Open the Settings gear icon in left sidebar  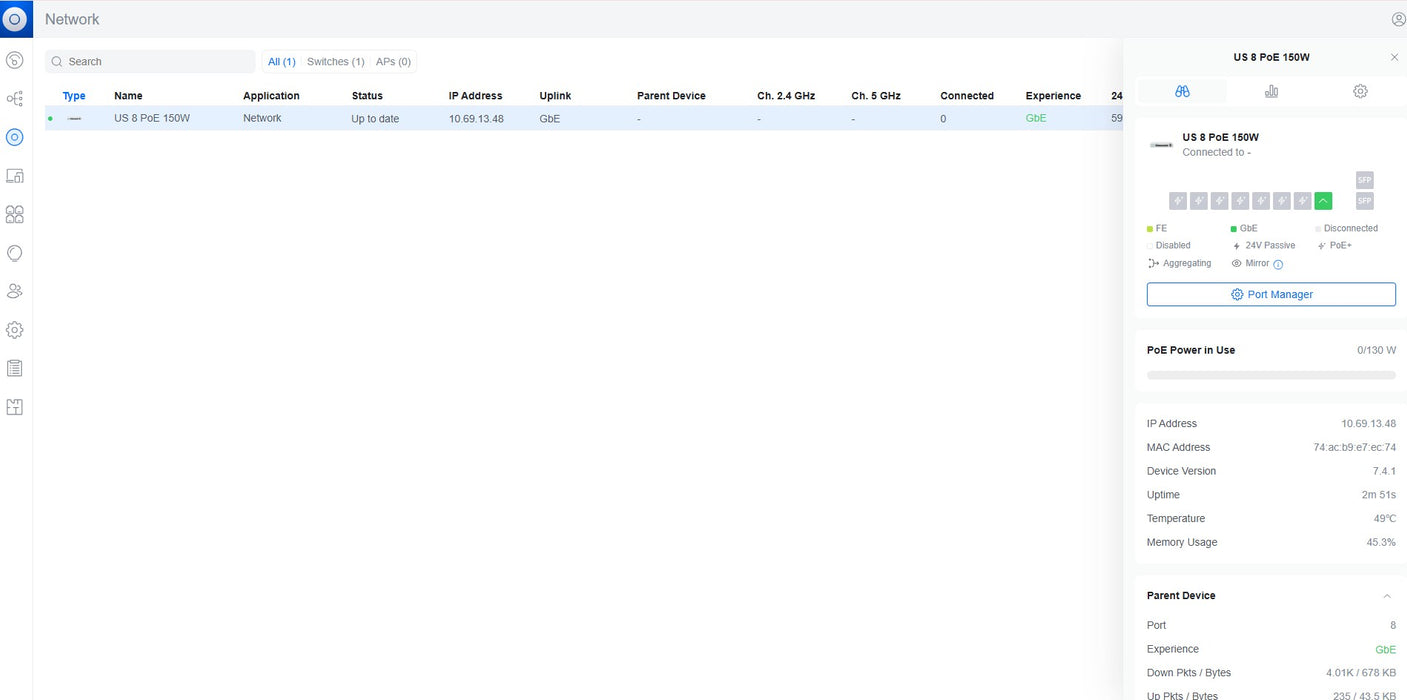click(15, 330)
